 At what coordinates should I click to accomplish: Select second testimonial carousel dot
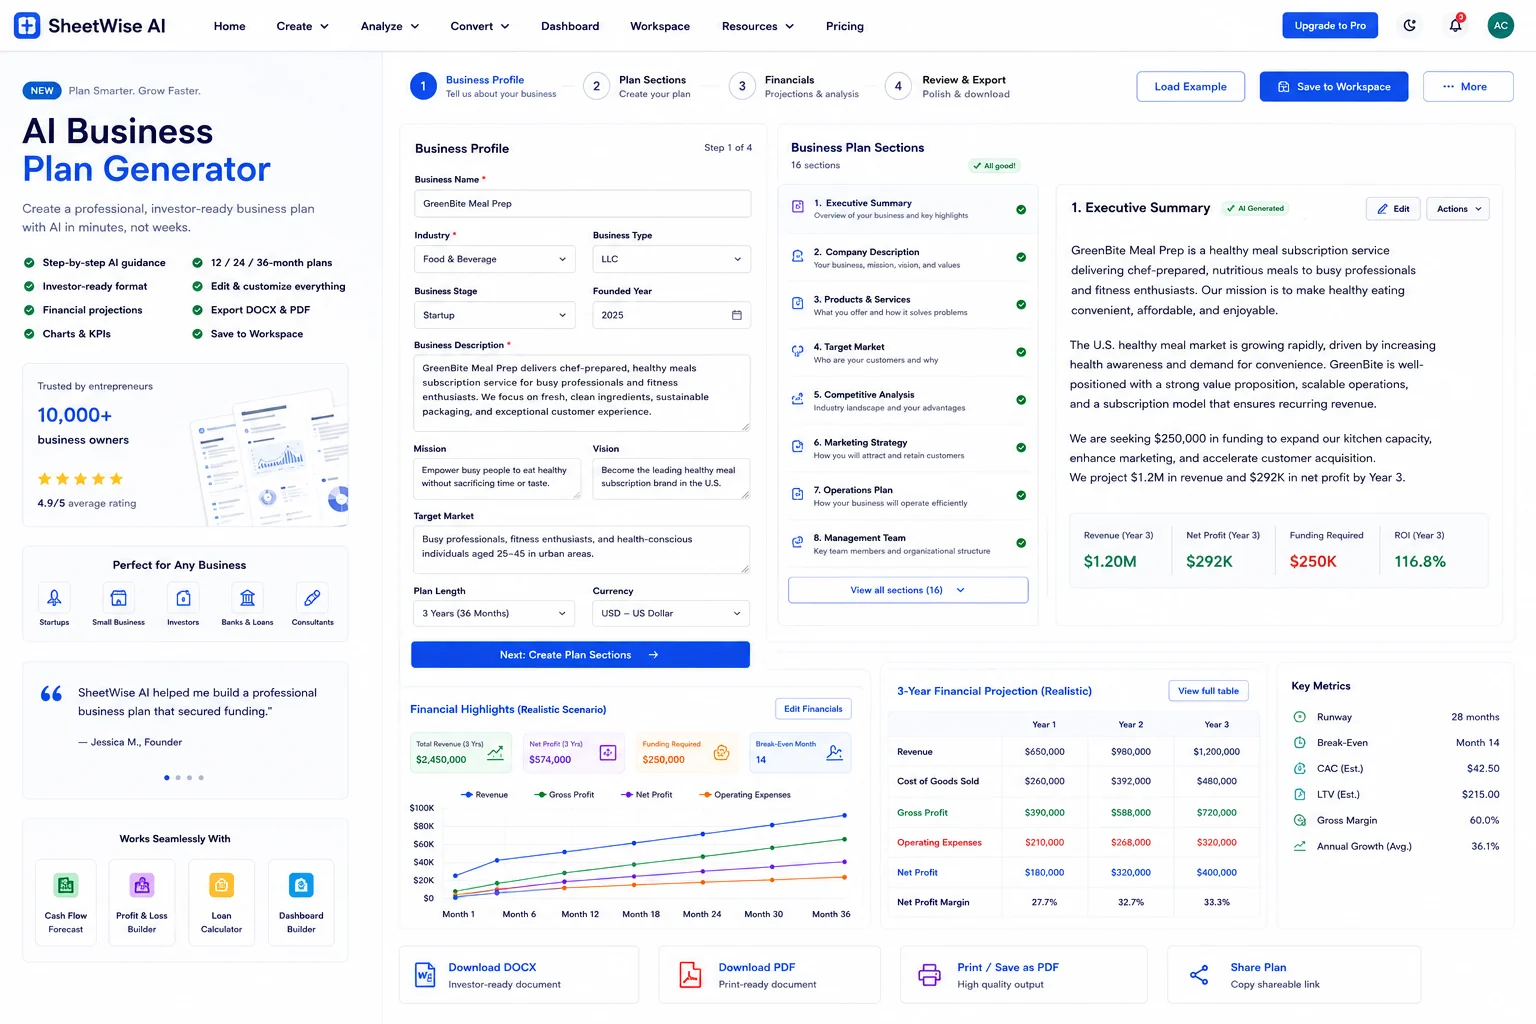[x=178, y=777]
